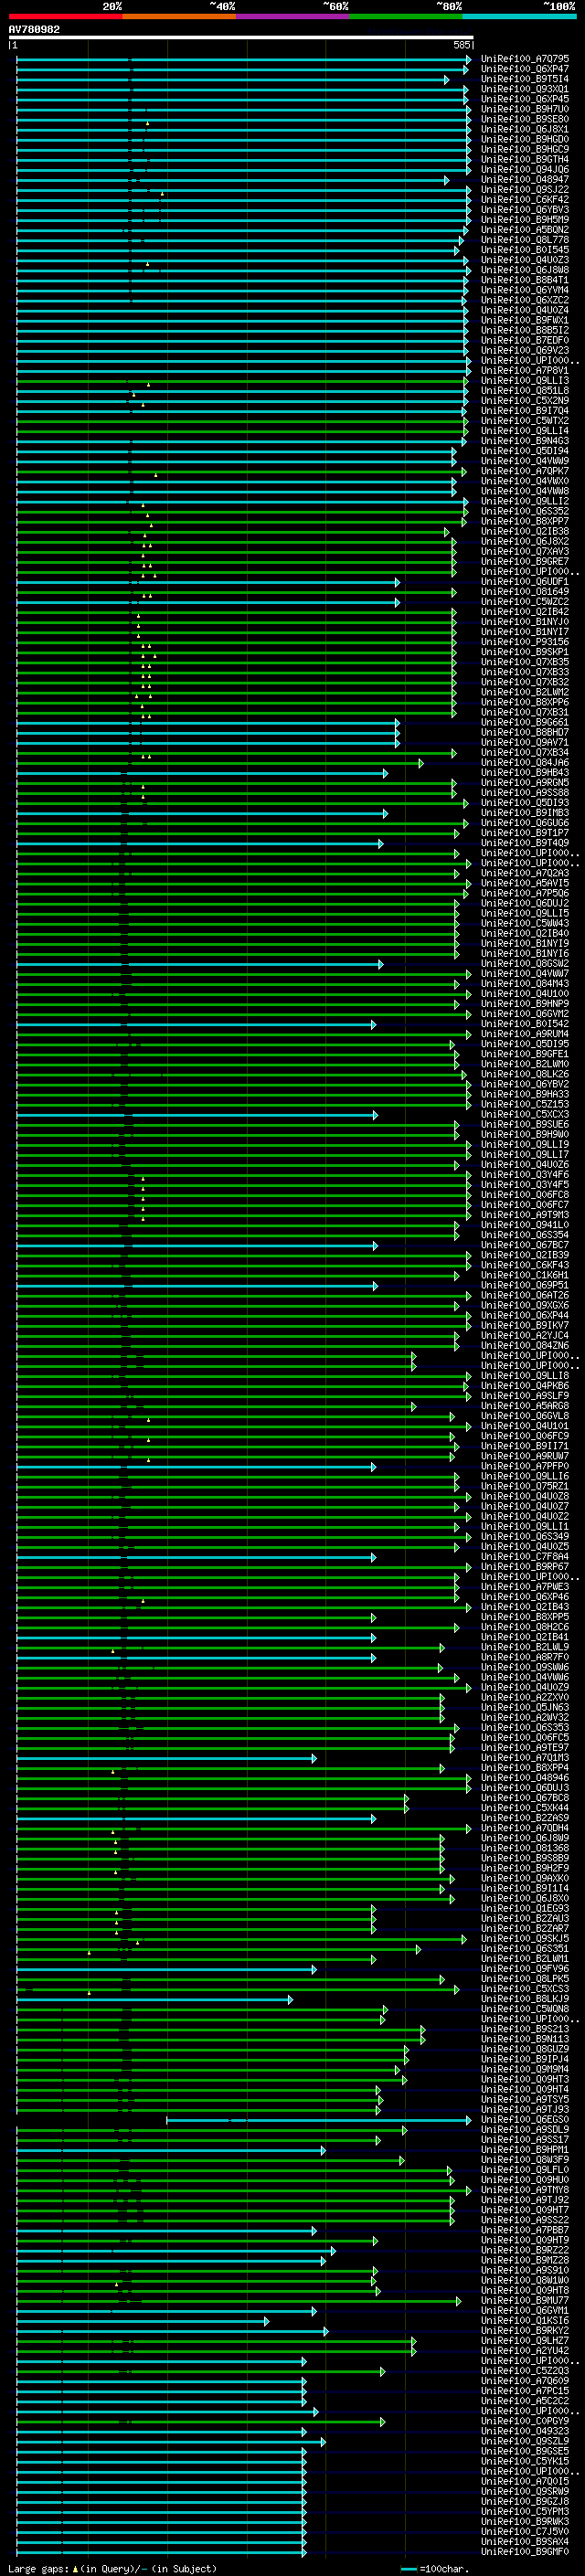The width and height of the screenshot is (585, 2576).
Task: Click the cyan ~100% identity legend segment
Action: tap(519, 16)
